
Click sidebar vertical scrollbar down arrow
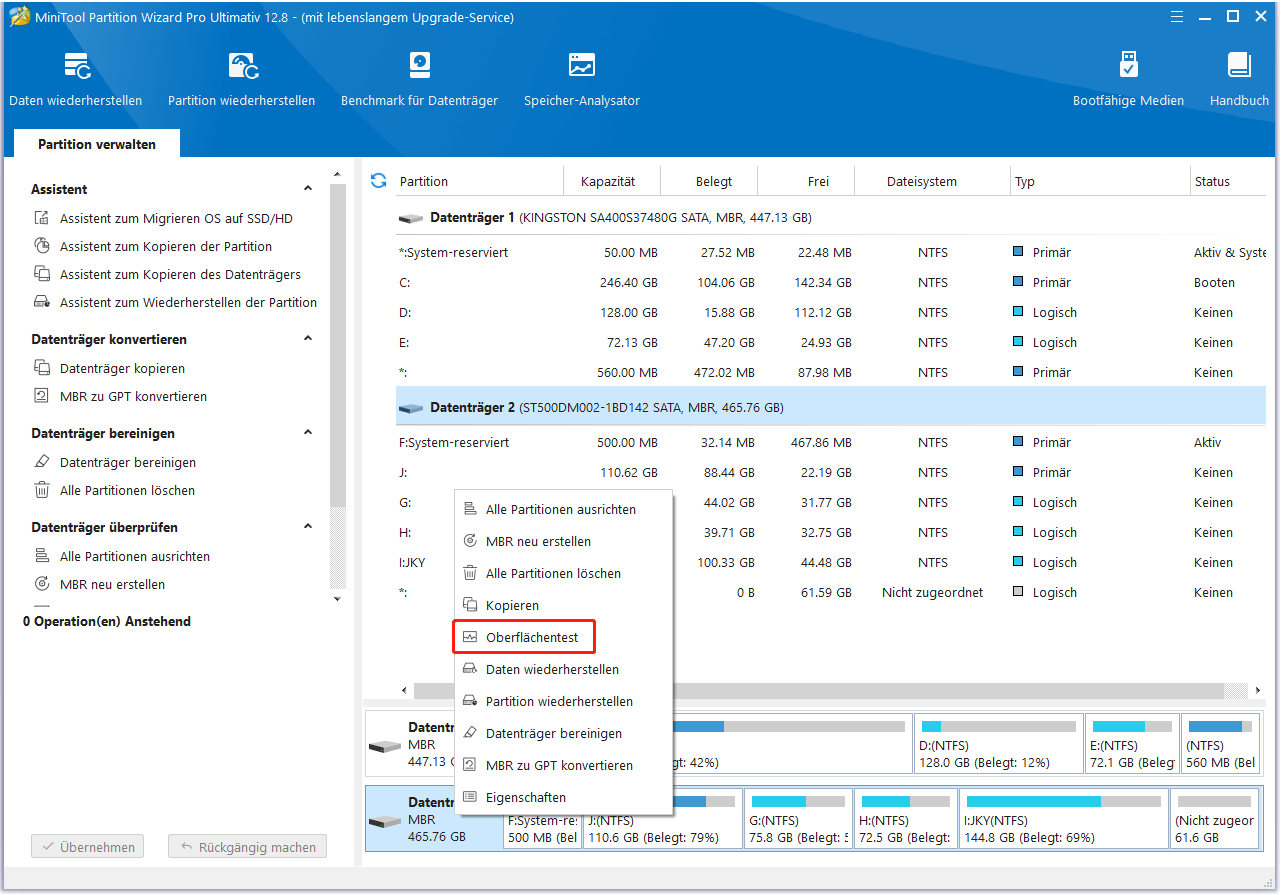tap(337, 599)
